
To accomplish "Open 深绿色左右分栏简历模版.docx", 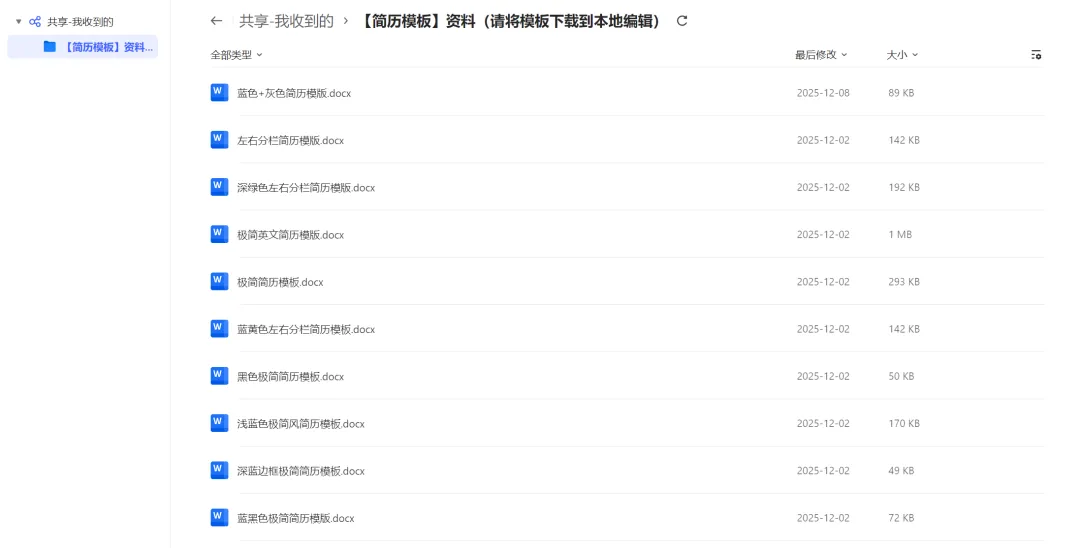I will tap(306, 187).
